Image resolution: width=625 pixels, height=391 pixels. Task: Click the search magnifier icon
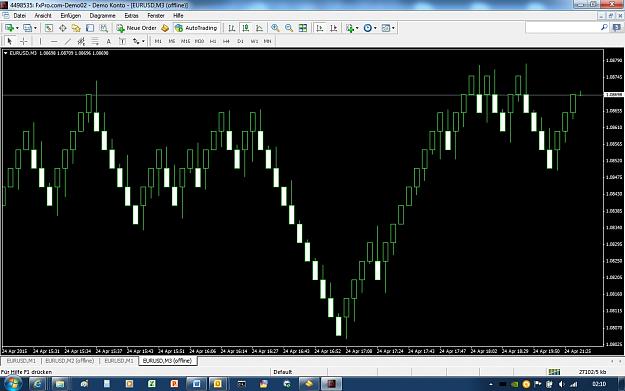click(604, 27)
